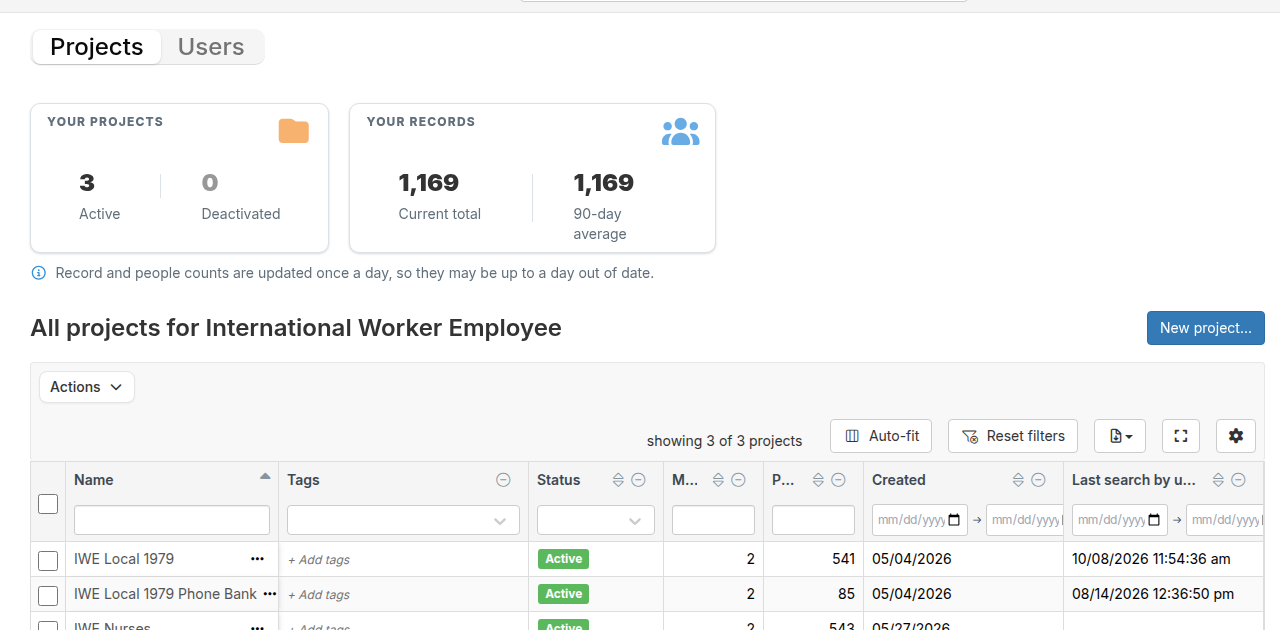Viewport: 1280px width, 630px height.
Task: Sort by Created column
Action: pyautogui.click(x=1018, y=480)
